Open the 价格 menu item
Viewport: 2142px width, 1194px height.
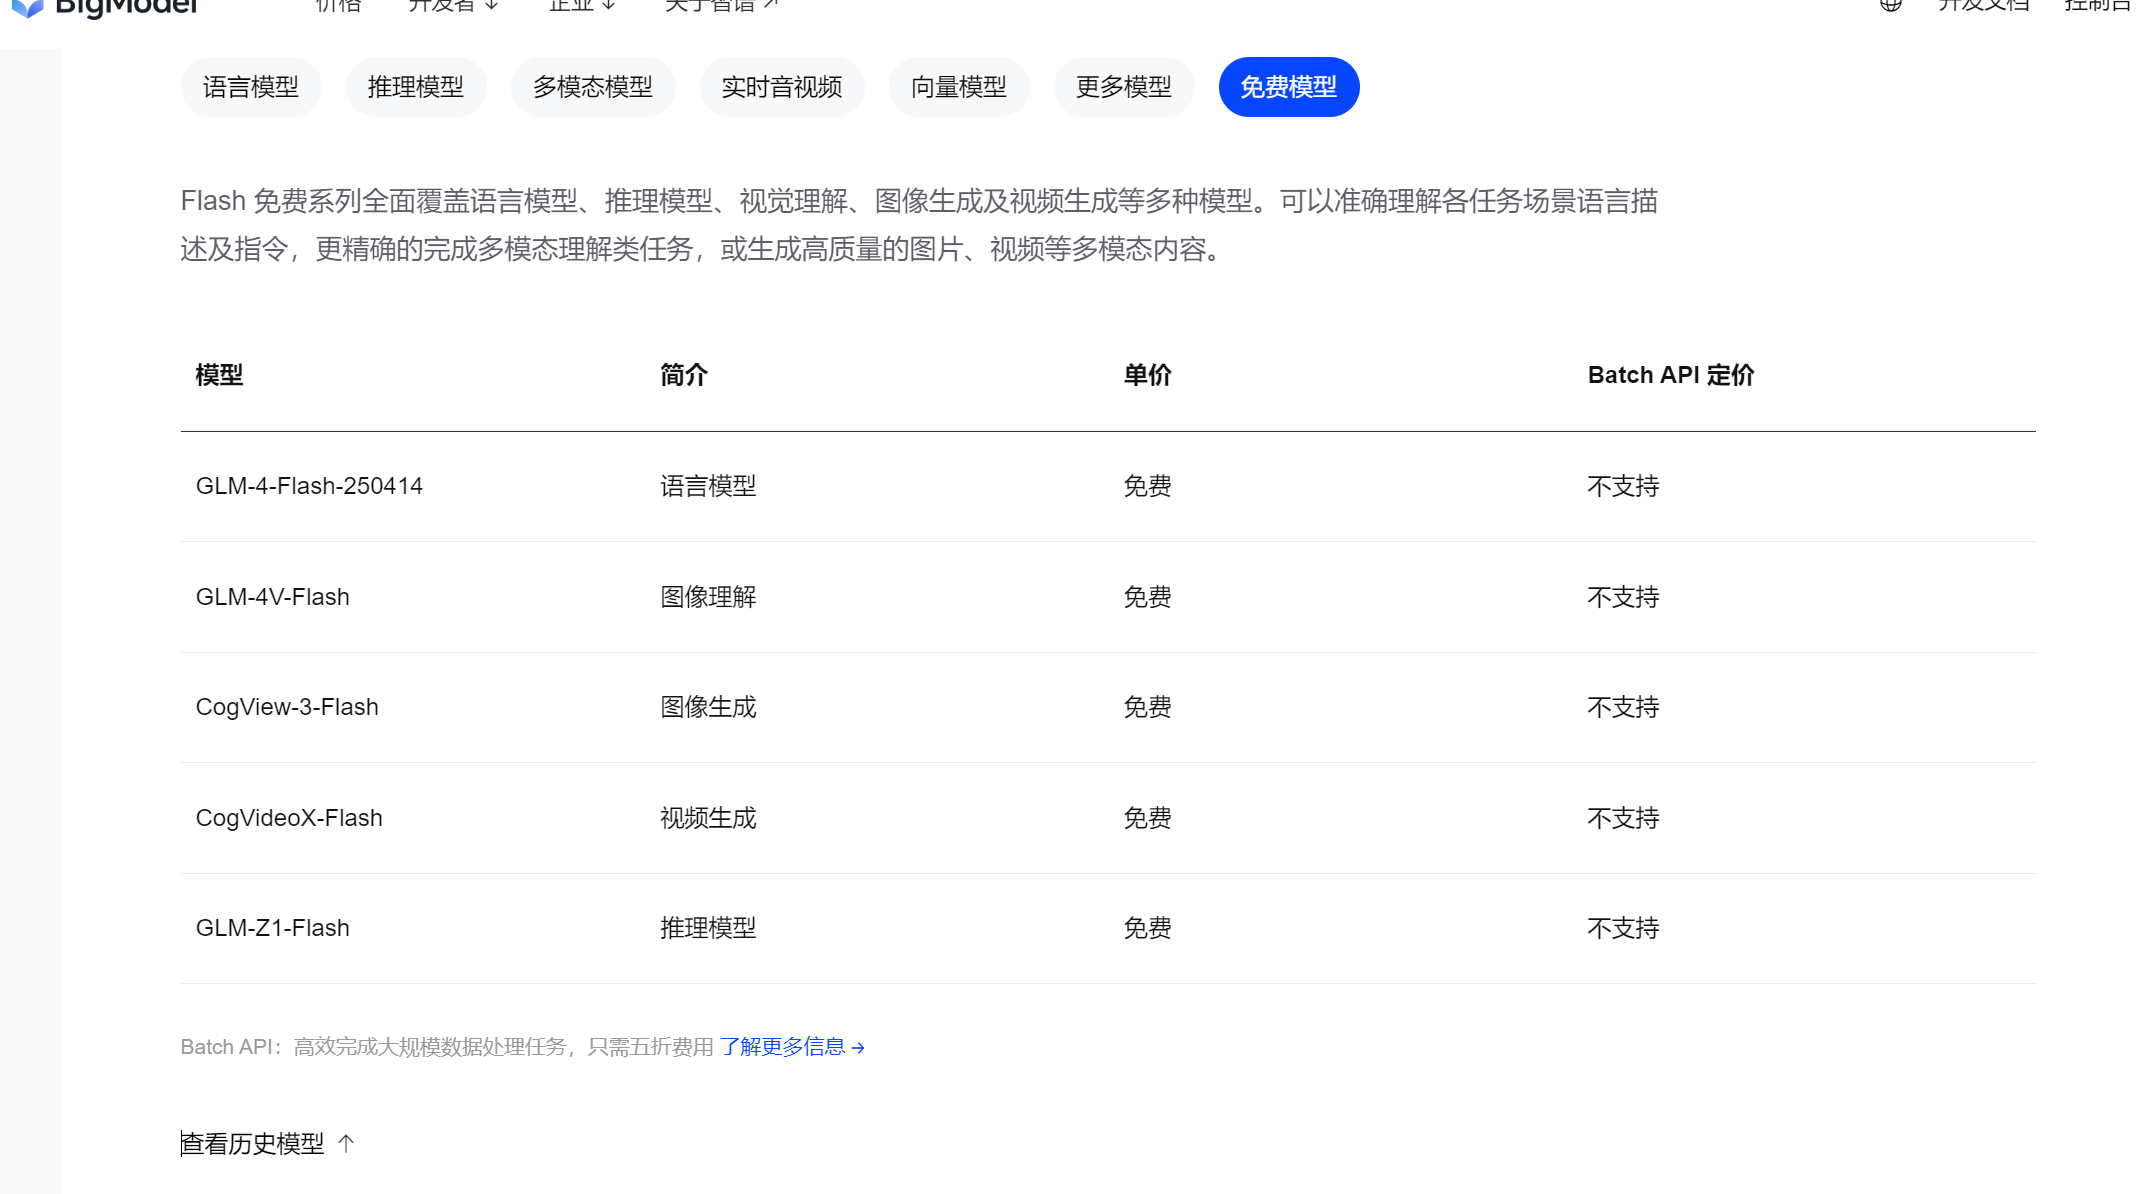[x=337, y=5]
